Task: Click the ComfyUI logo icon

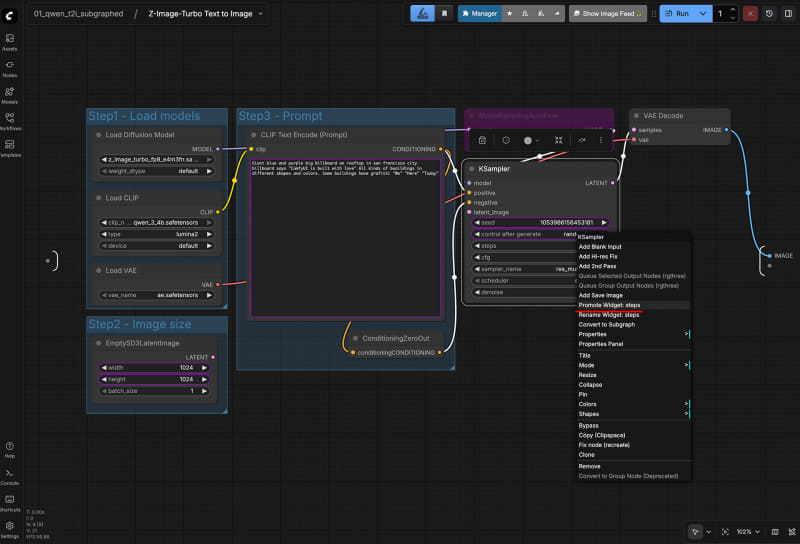Action: [9, 15]
